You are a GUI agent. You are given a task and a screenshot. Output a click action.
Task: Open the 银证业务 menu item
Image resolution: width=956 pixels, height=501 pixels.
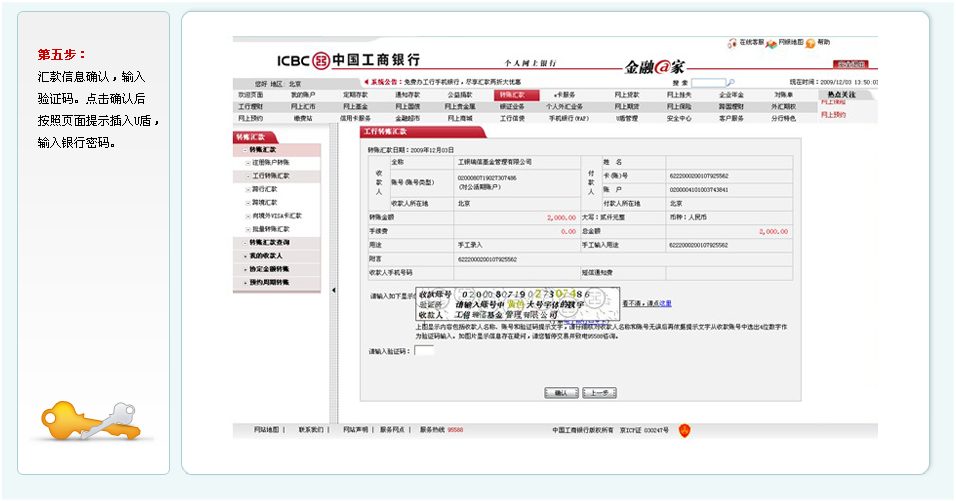click(x=512, y=107)
